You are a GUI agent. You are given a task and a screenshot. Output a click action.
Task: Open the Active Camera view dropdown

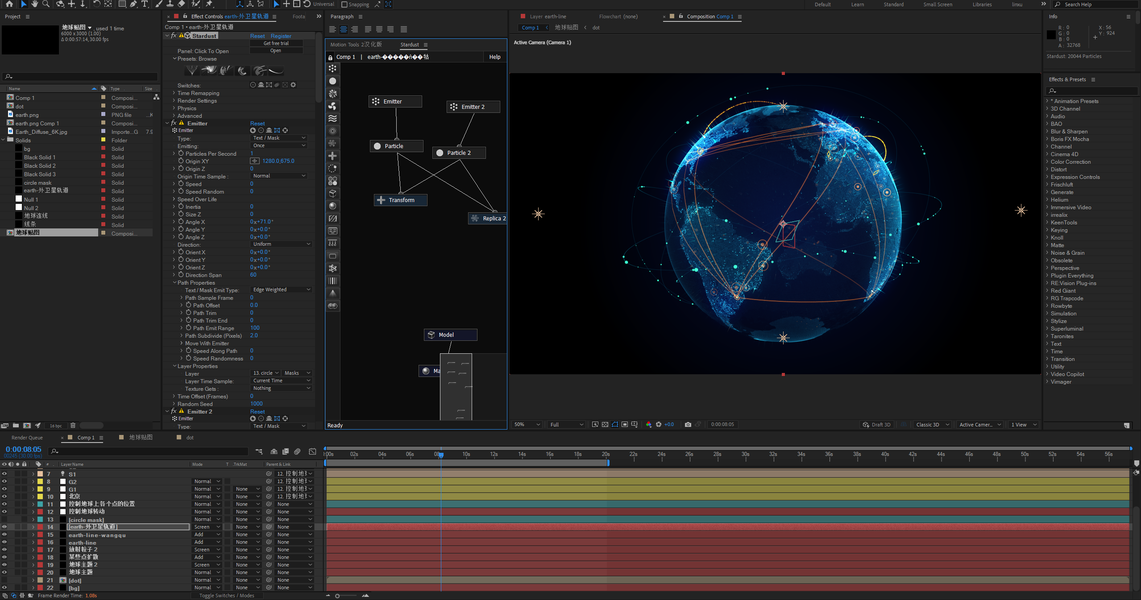point(979,424)
